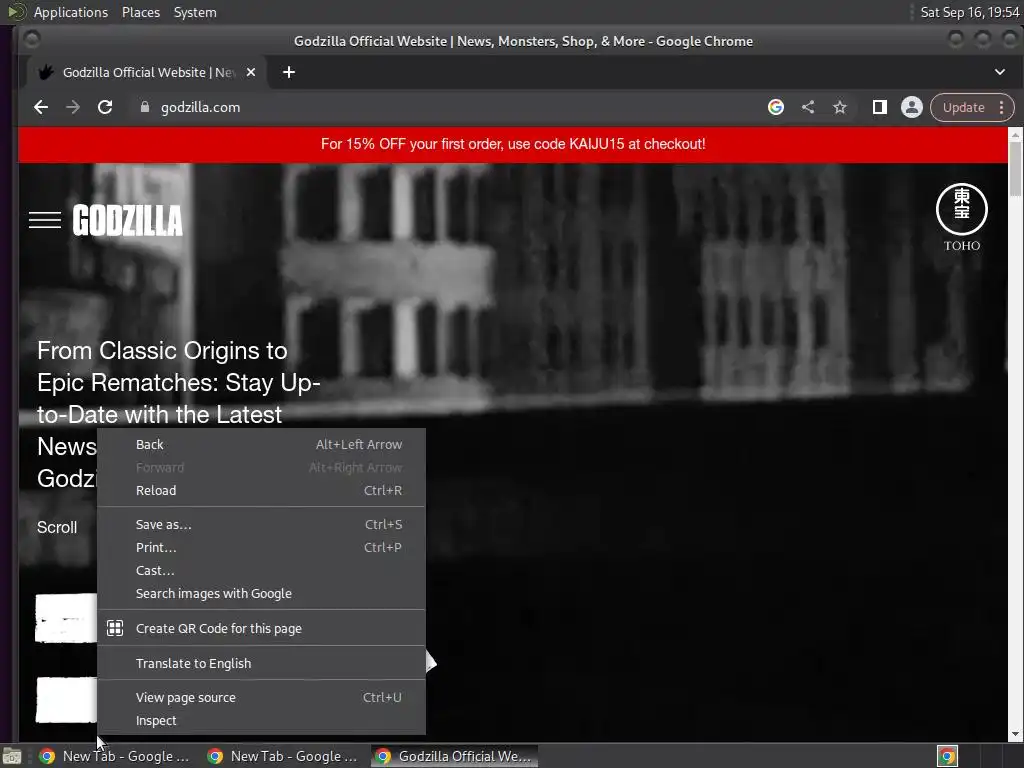Choose Create QR Code for this page
This screenshot has height=768, width=1024.
coord(261,628)
